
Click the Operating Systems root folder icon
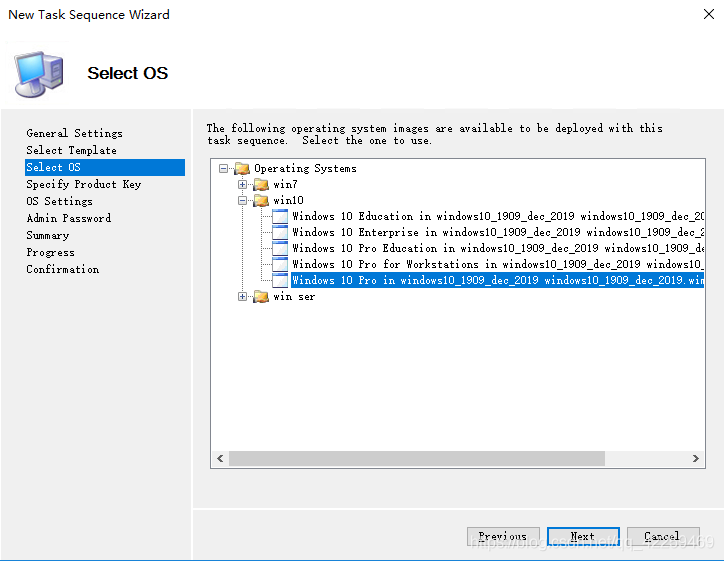(x=241, y=169)
